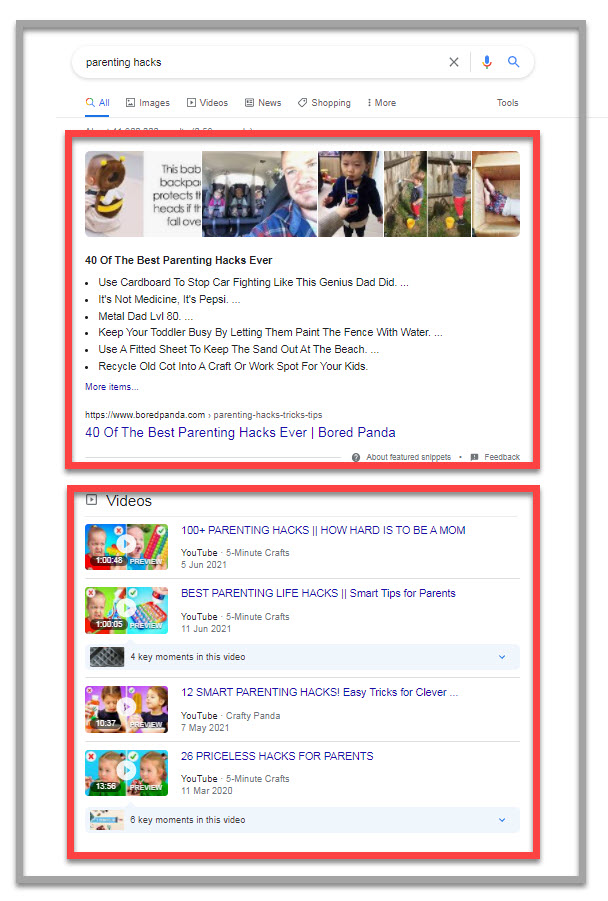Viewport: 608px width, 901px height.
Task: Open '26 PRICELESS HACKS FOR PARENTS' video
Action: [x=277, y=756]
